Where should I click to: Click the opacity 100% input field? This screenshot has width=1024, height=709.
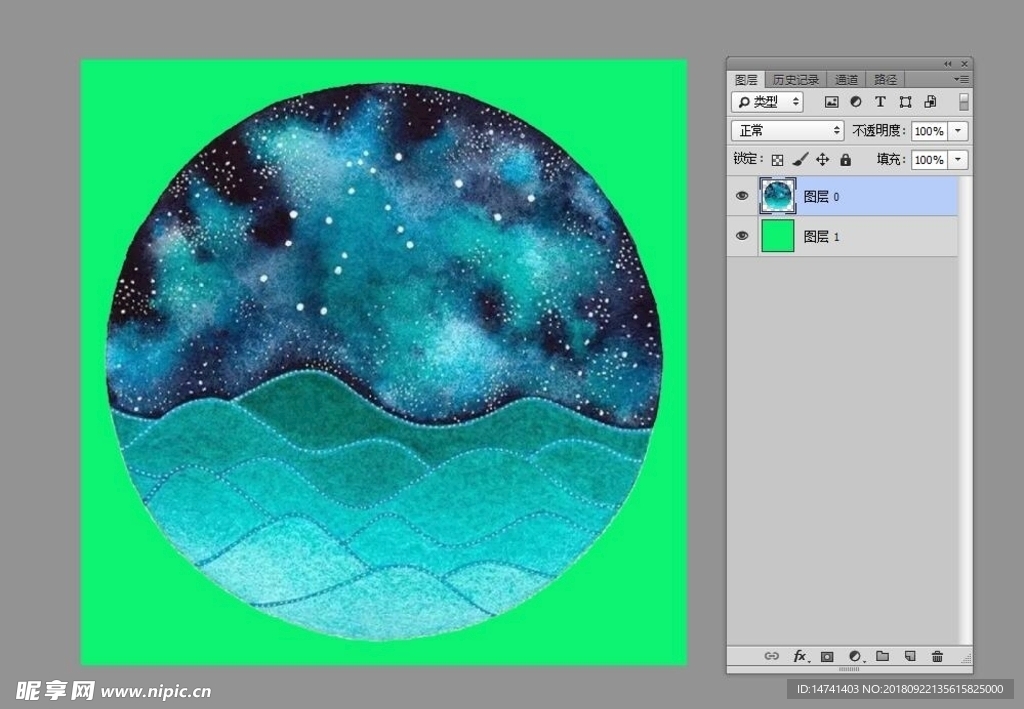tap(929, 131)
